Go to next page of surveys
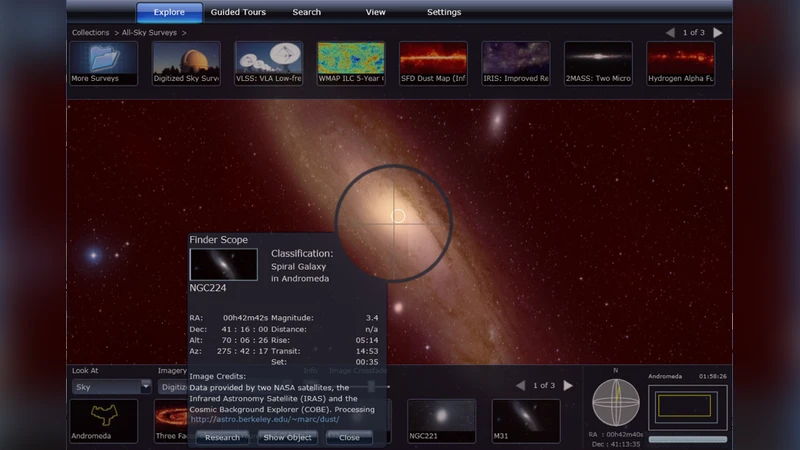The image size is (800, 450). click(717, 33)
